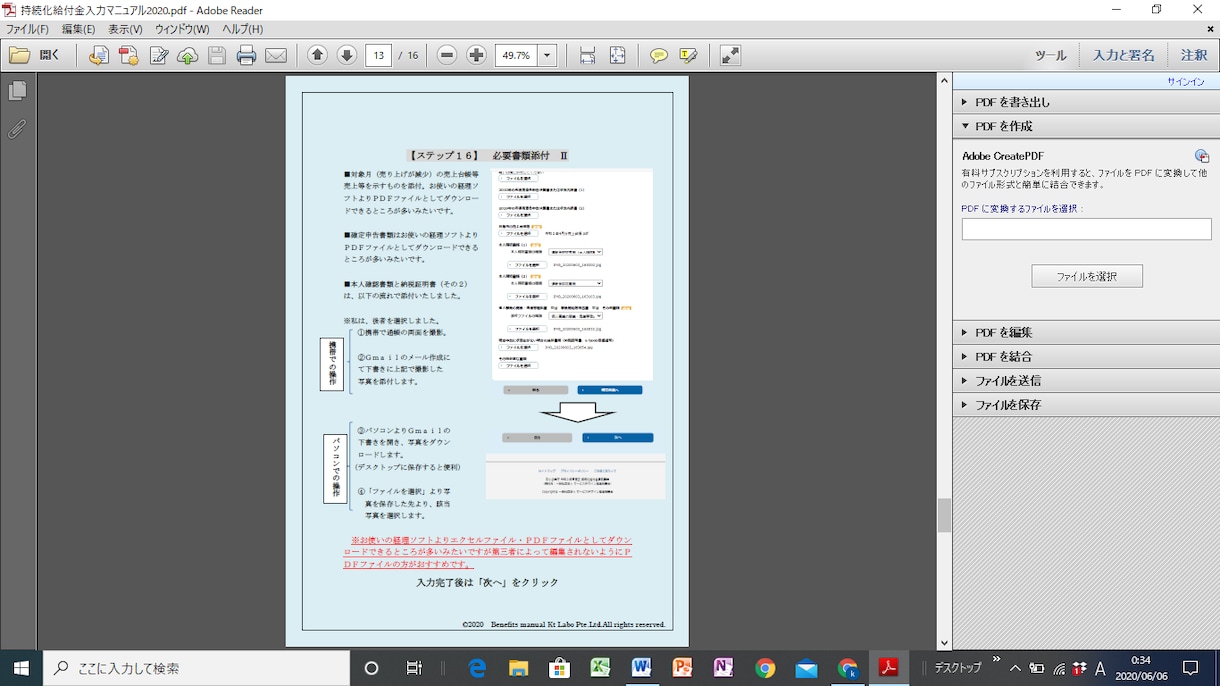Click the fit one full page icon
This screenshot has width=1220, height=686.
[x=617, y=56]
